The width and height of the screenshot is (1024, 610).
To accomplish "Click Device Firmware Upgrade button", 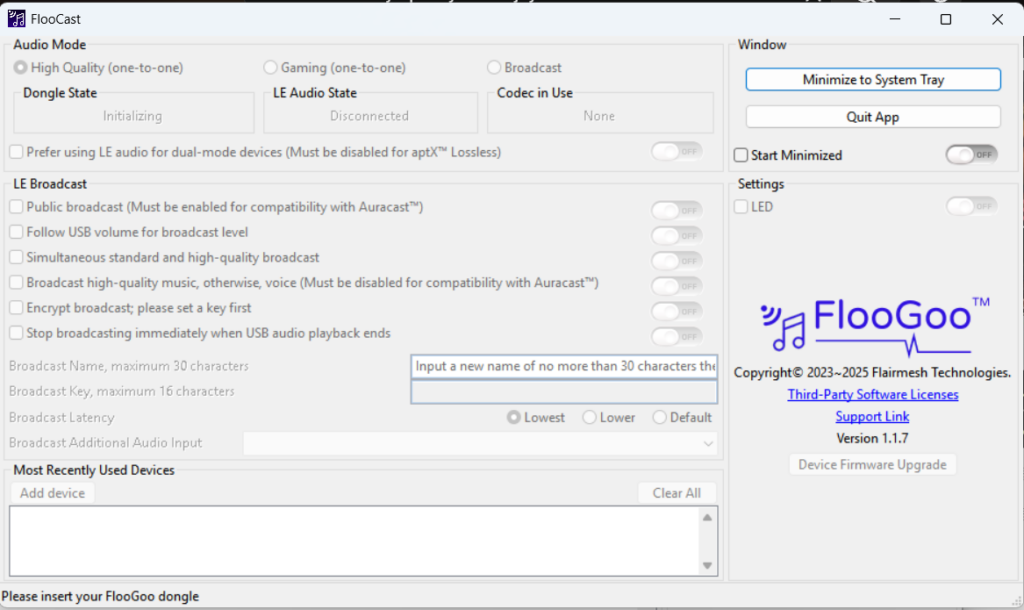I will pos(872,464).
